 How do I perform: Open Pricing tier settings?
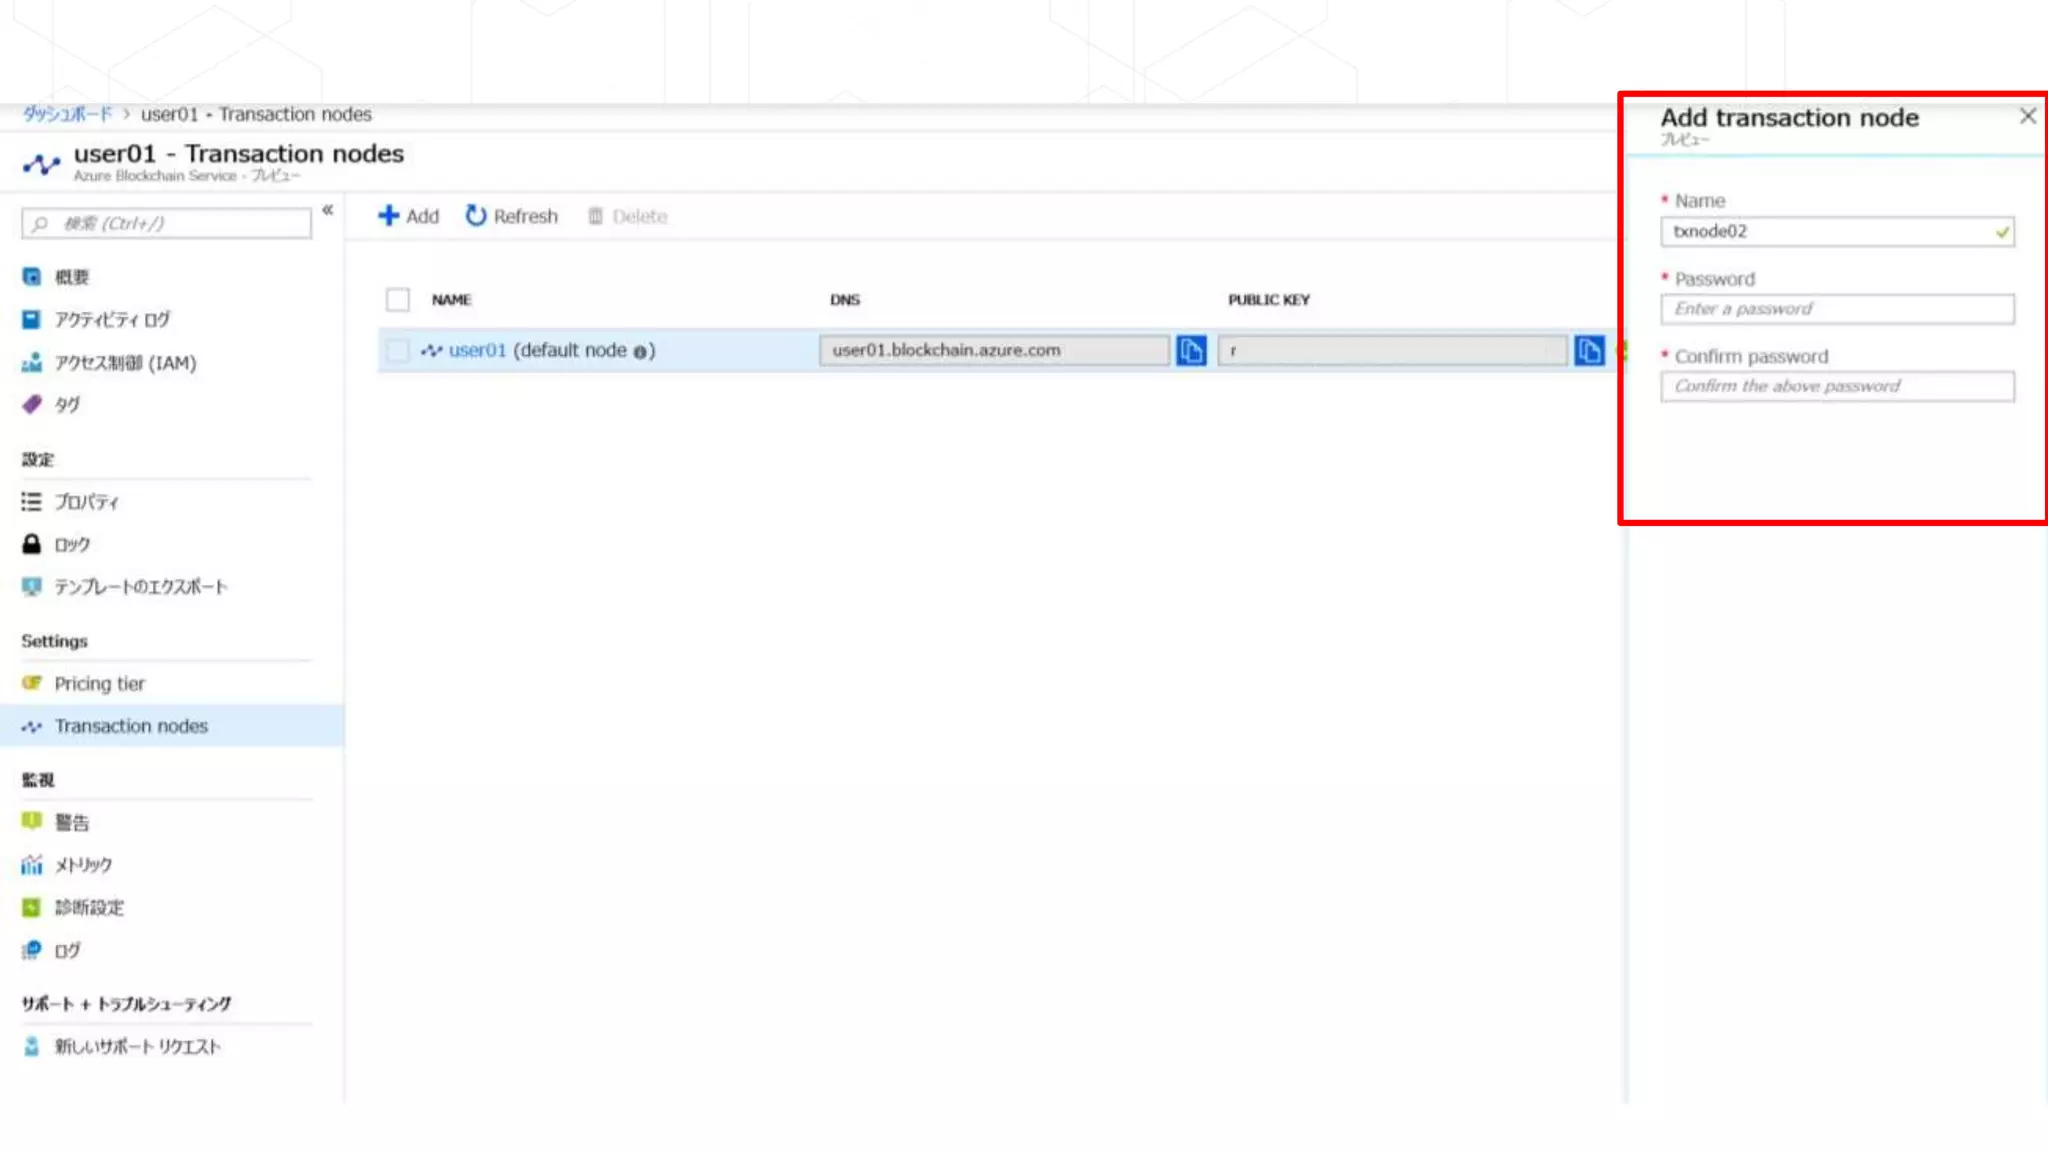click(x=99, y=684)
